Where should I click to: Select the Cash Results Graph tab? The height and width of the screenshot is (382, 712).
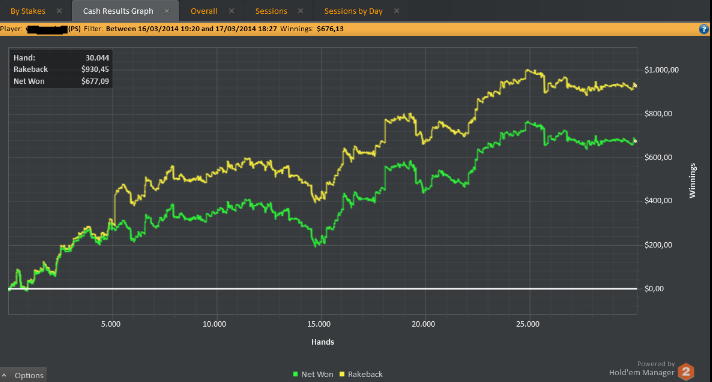(x=118, y=11)
